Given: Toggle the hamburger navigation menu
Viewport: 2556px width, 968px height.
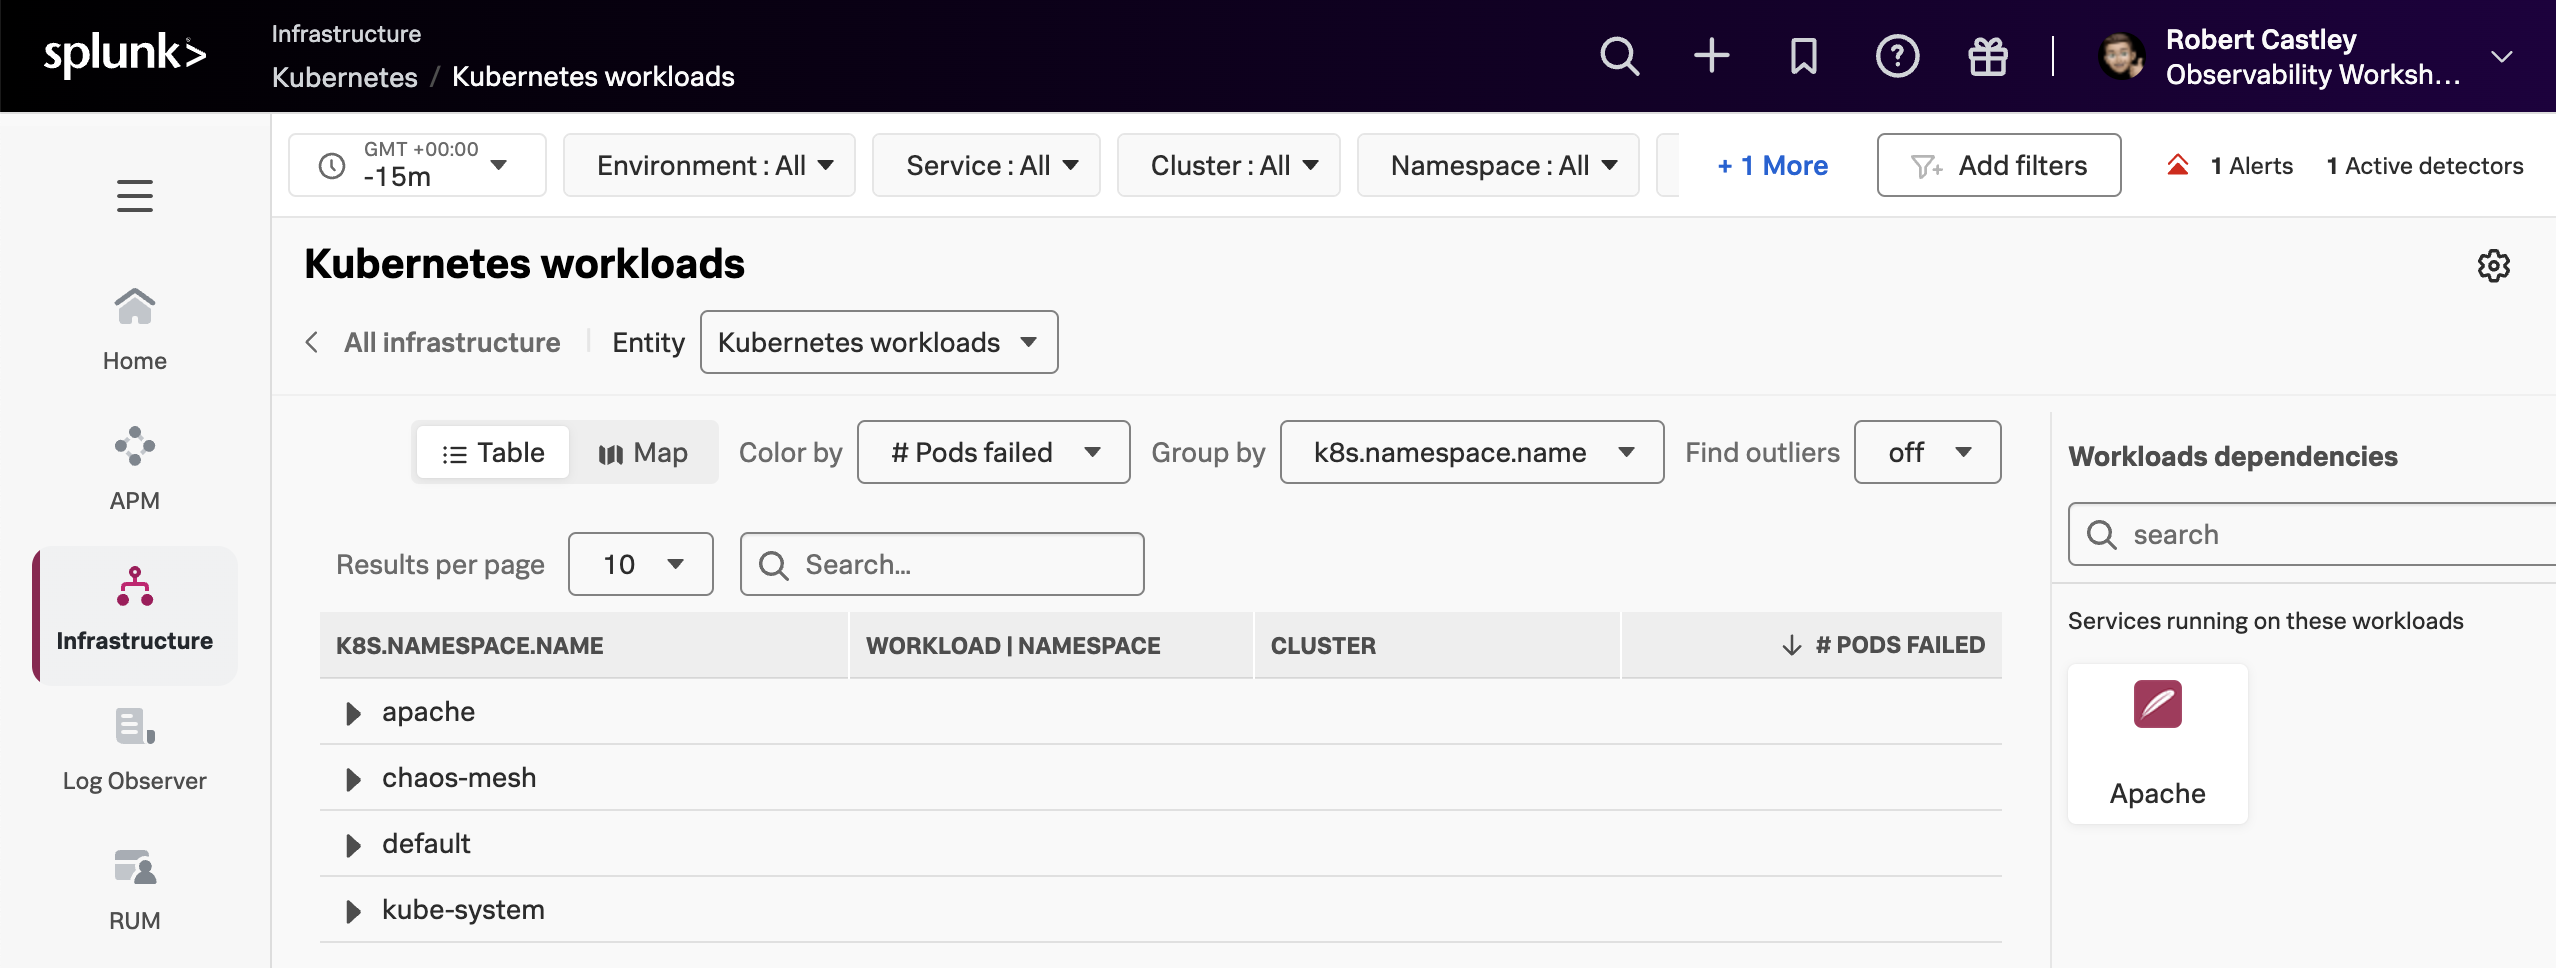Looking at the screenshot, I should coord(135,196).
